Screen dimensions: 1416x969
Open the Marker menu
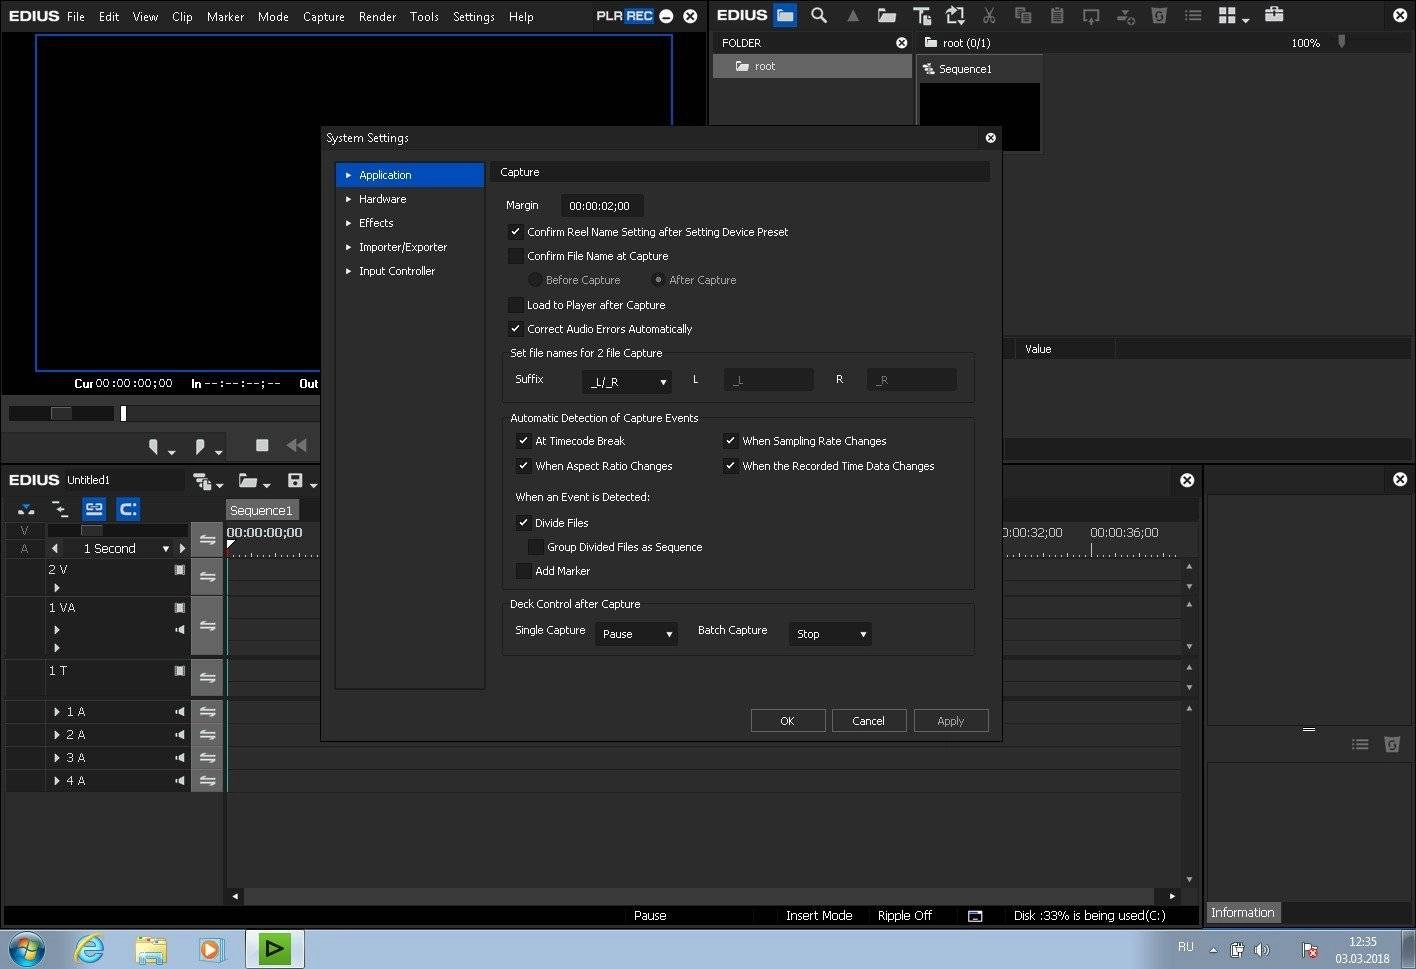coord(225,17)
